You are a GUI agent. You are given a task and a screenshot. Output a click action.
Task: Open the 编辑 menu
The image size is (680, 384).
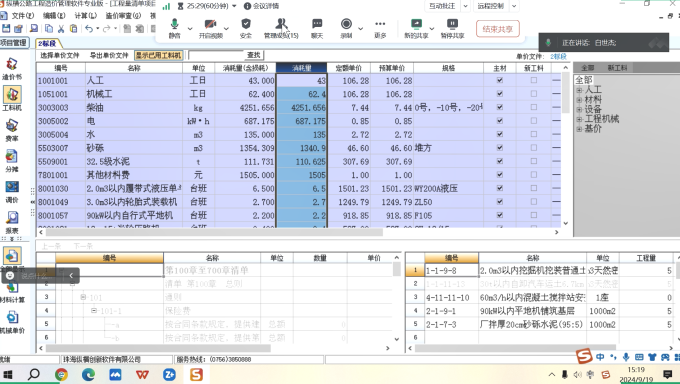pyautogui.click(x=54, y=16)
